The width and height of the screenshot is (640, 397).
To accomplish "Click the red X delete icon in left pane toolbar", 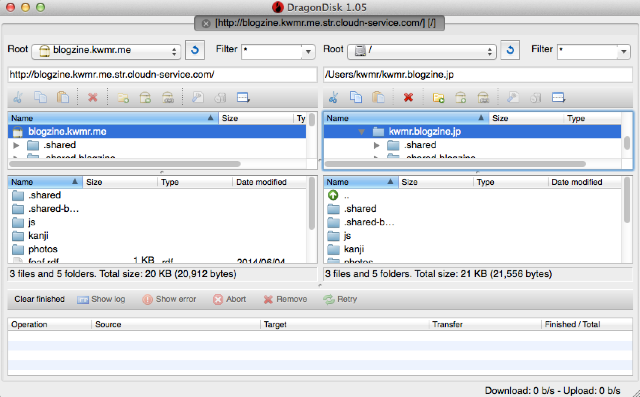I will 93,98.
